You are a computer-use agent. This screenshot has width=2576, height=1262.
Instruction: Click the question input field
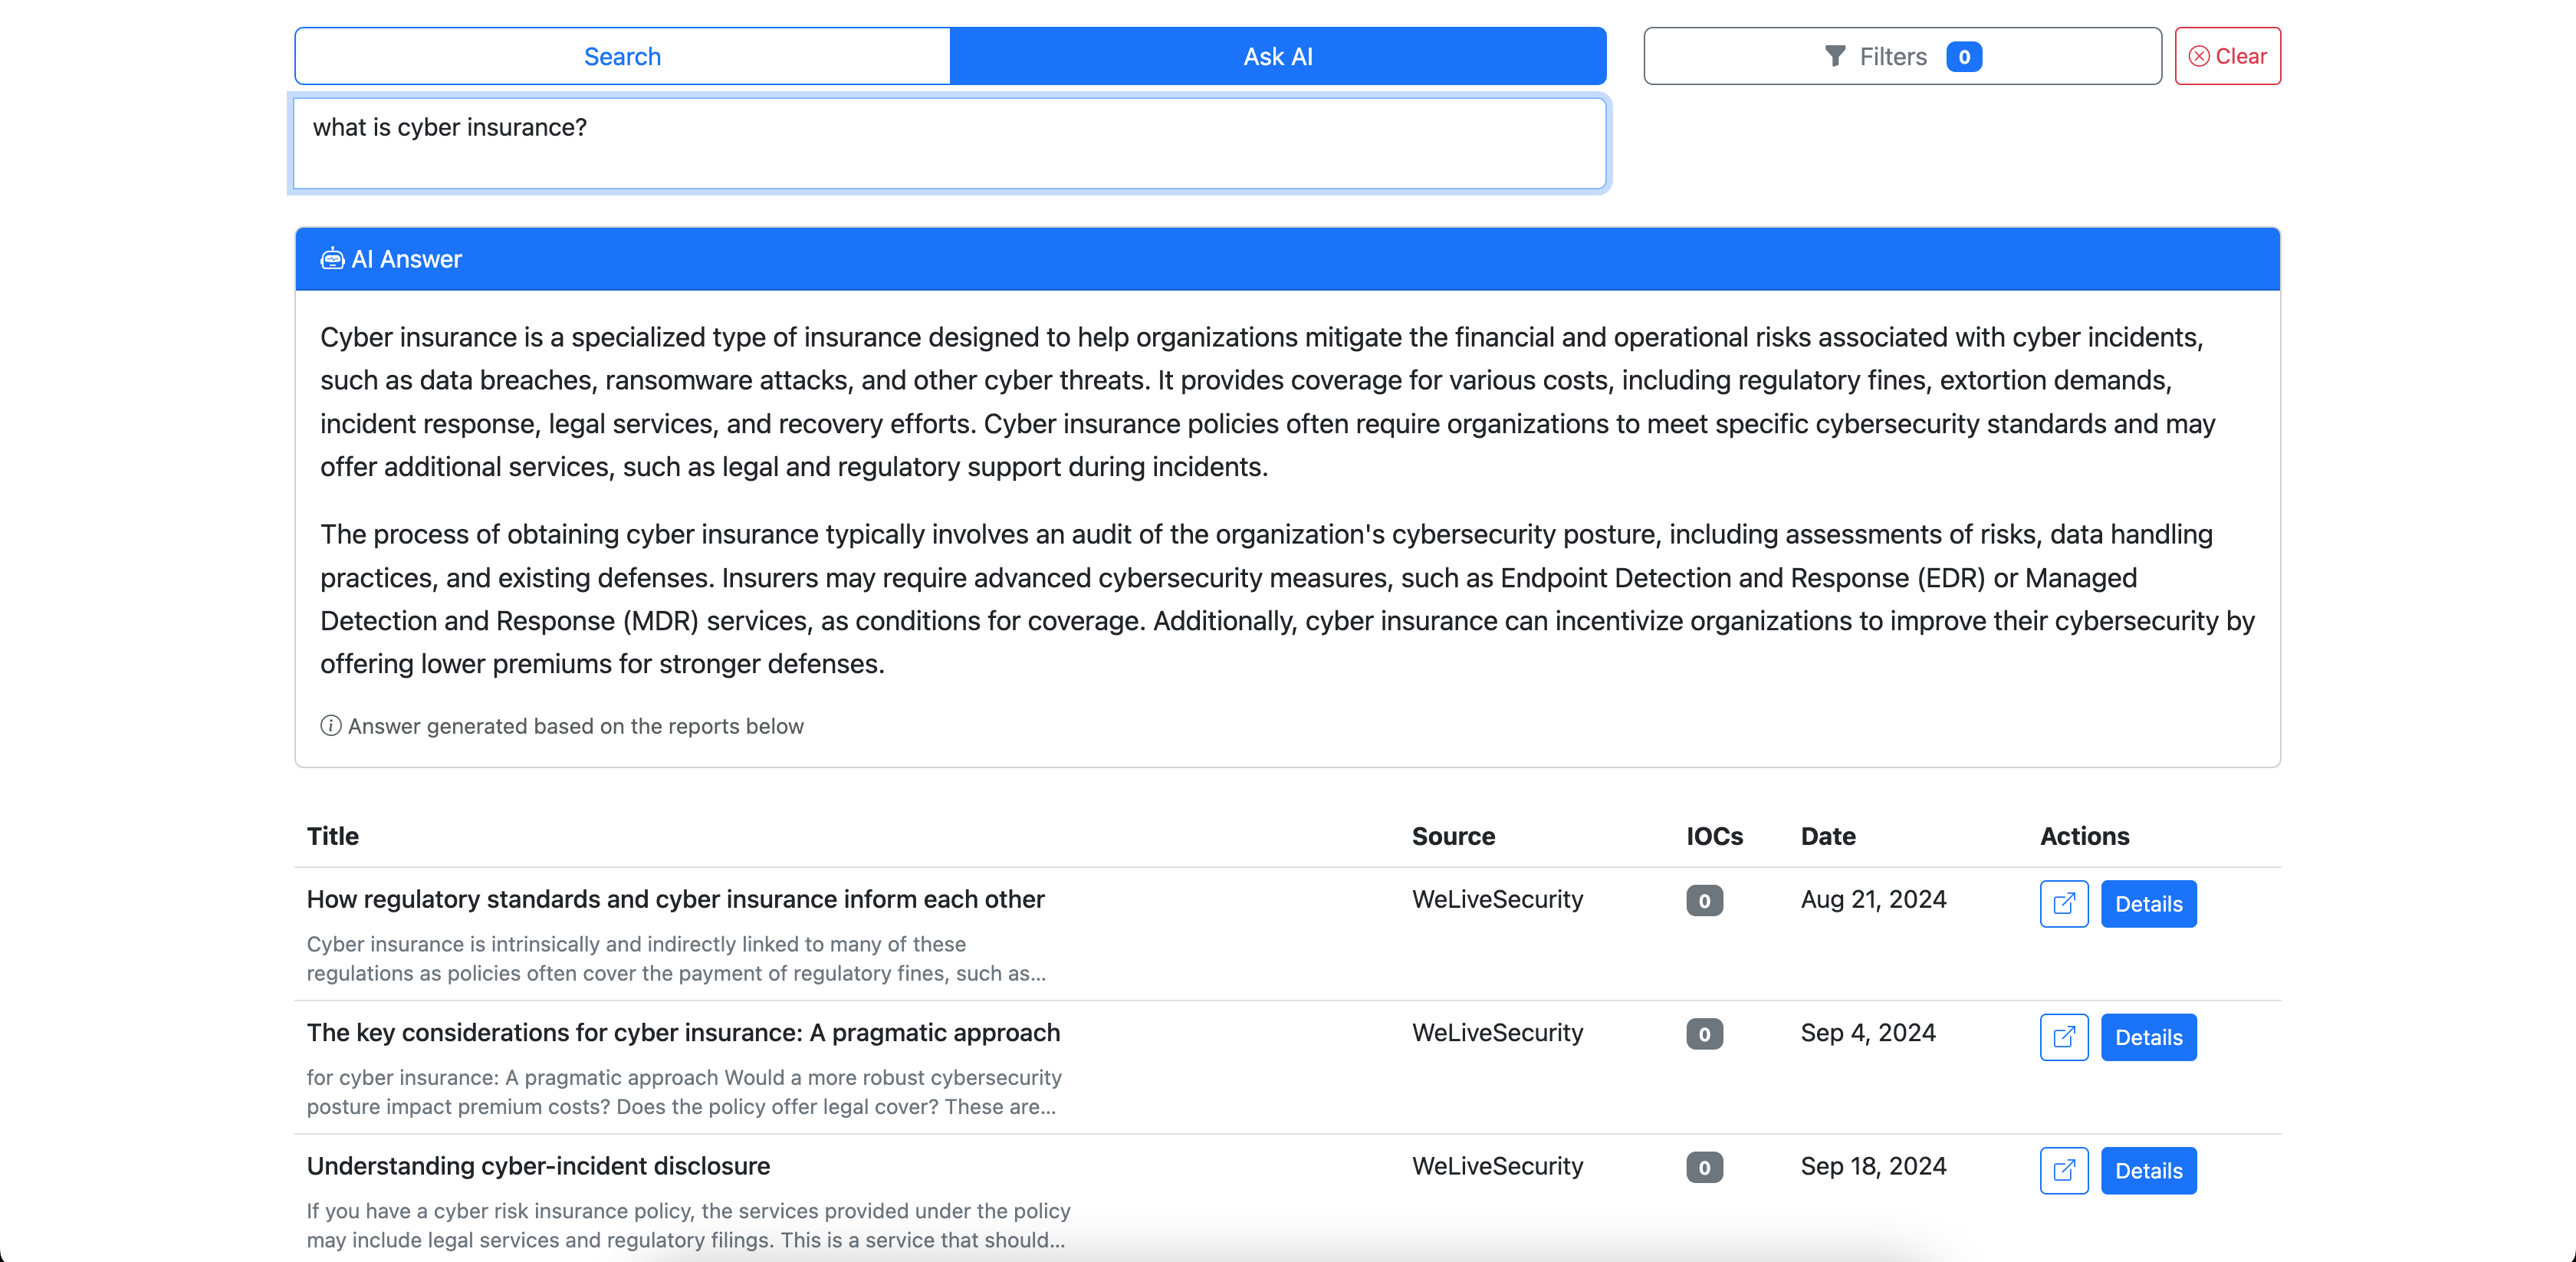[949, 143]
